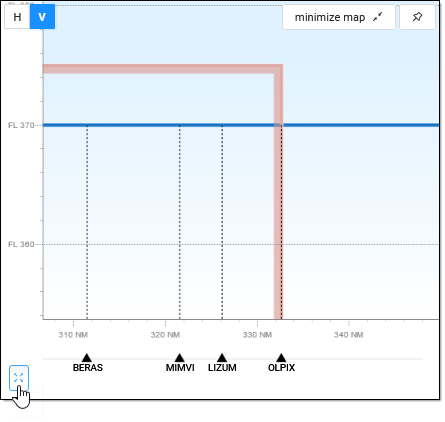Click the FL 370 altitude label
The image size is (445, 422).
click(x=21, y=125)
